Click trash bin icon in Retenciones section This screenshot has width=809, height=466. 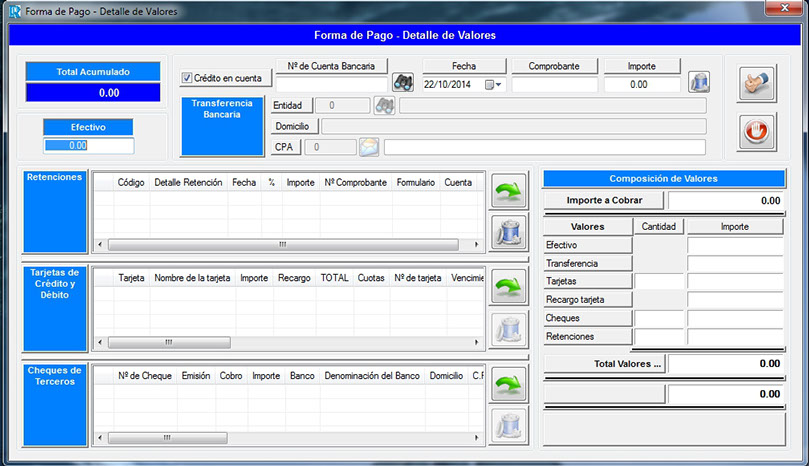click(509, 232)
